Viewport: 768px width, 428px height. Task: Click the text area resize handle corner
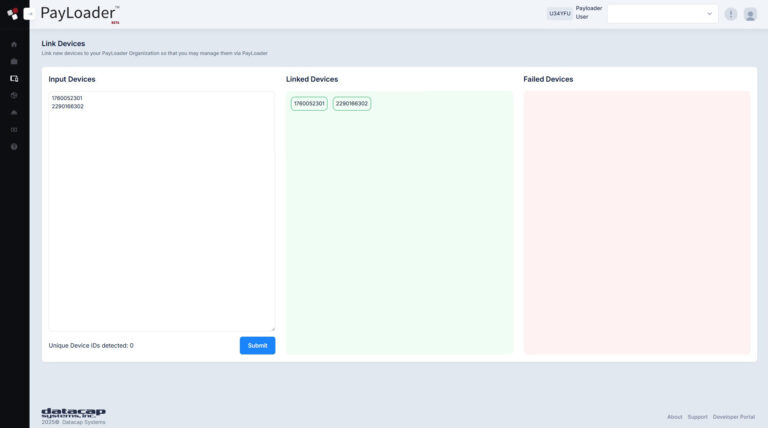[x=273, y=329]
